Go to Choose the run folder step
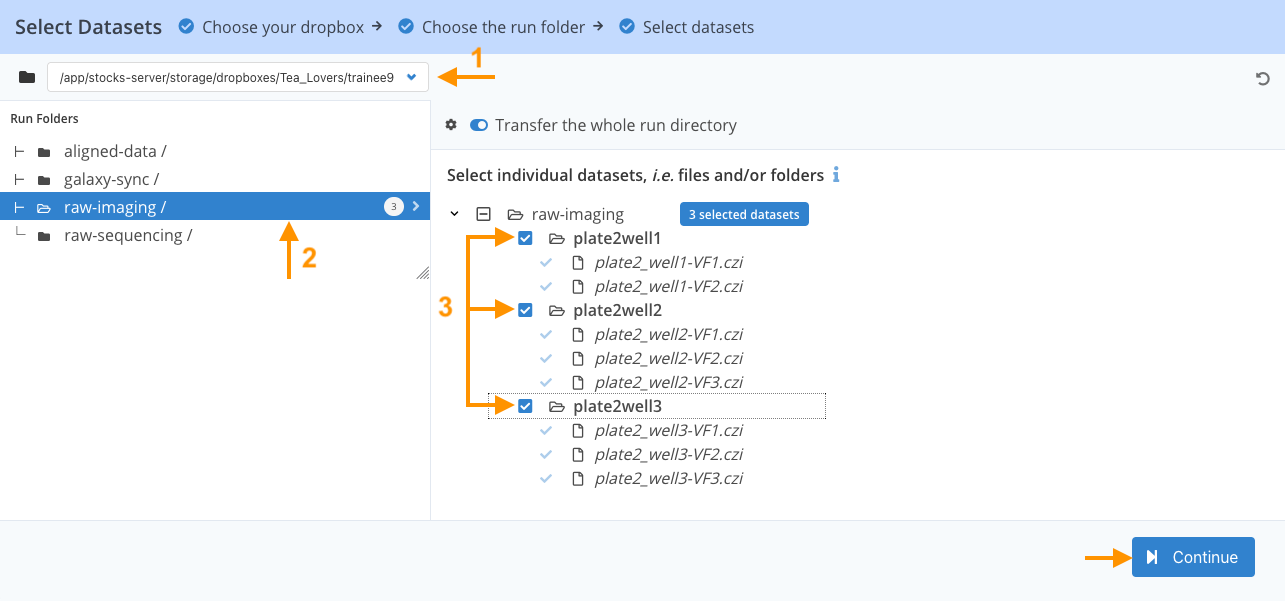 [x=501, y=27]
